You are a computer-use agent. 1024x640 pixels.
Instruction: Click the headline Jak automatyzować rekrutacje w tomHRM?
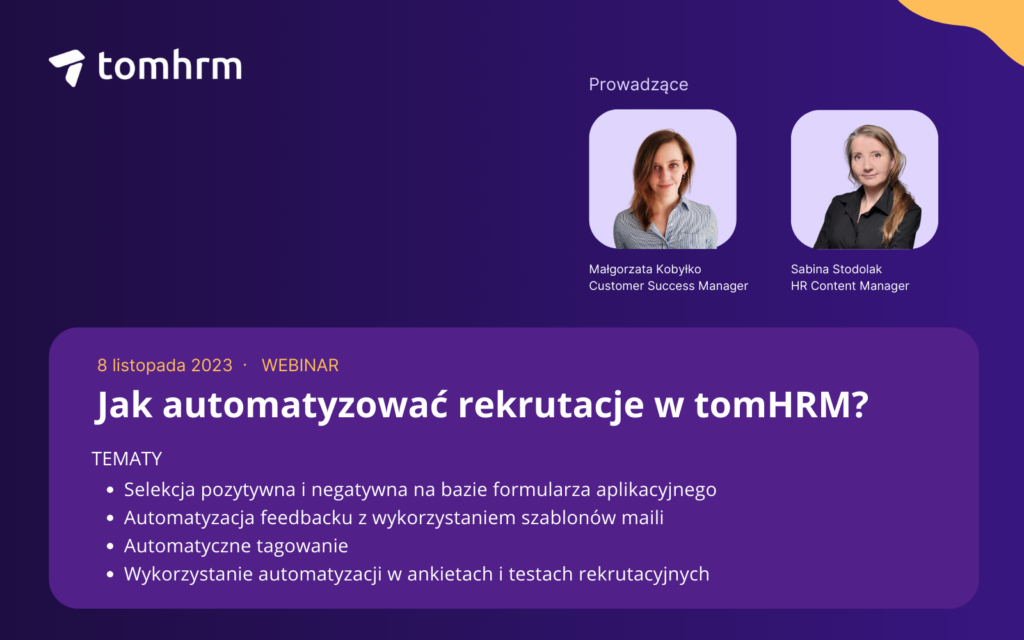481,406
